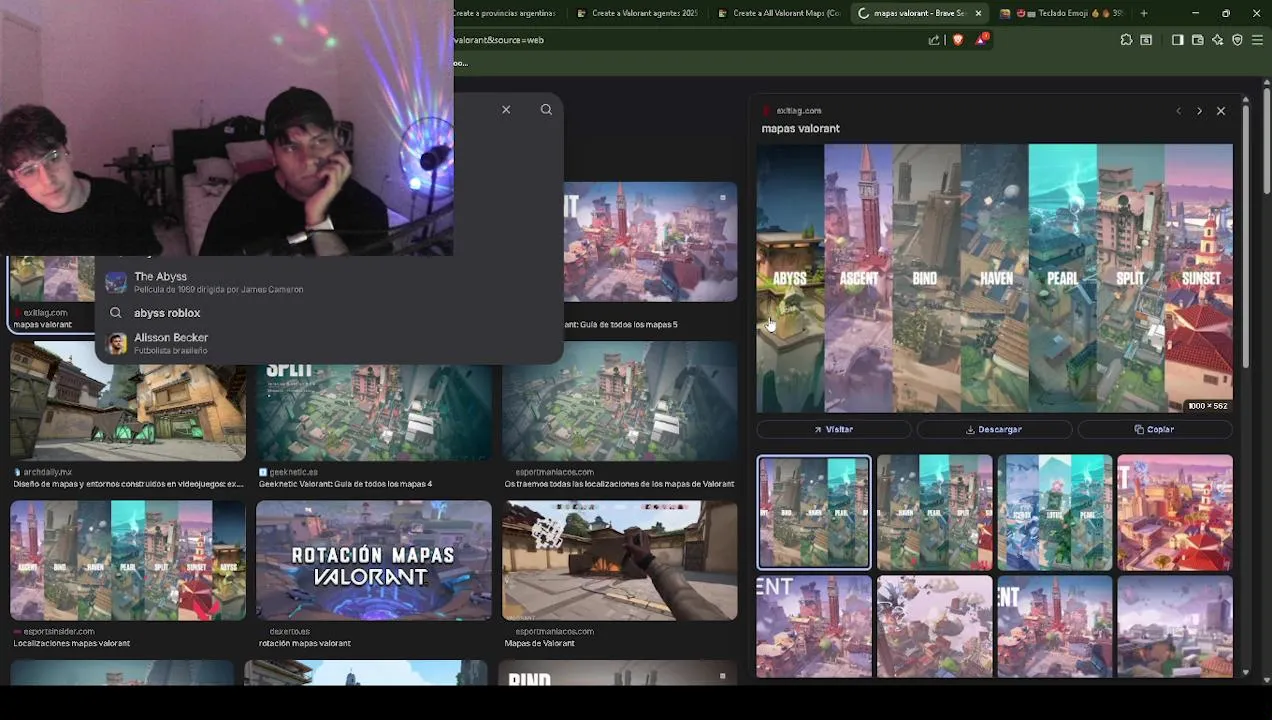Open archdaily.mx map design image
1272x720 pixels.
tap(127, 400)
